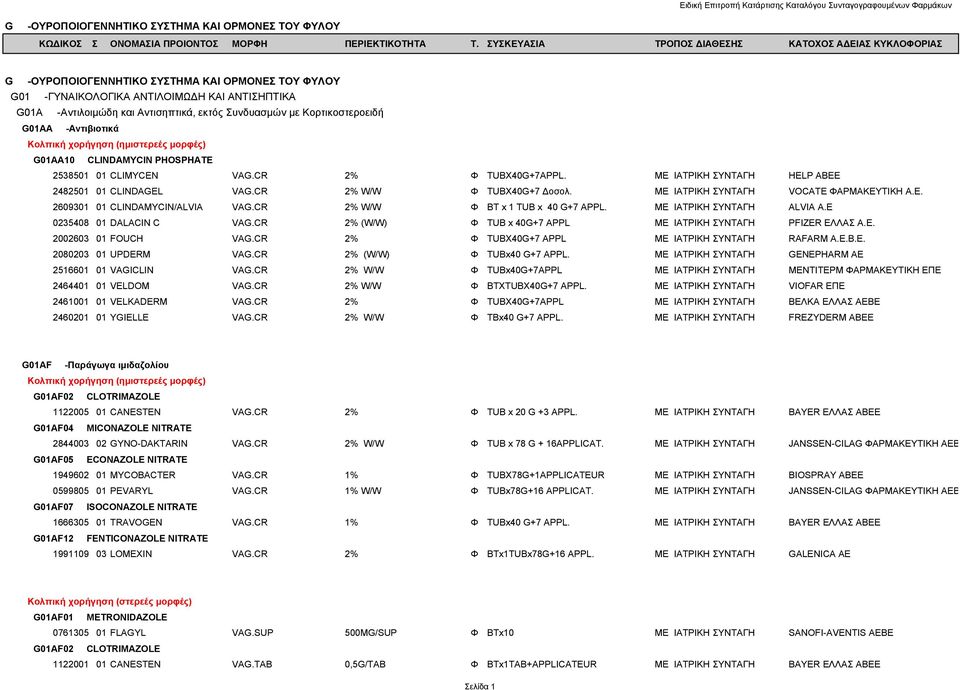Click the VIOFAR ΕΠΕ holder

(816, 286)
